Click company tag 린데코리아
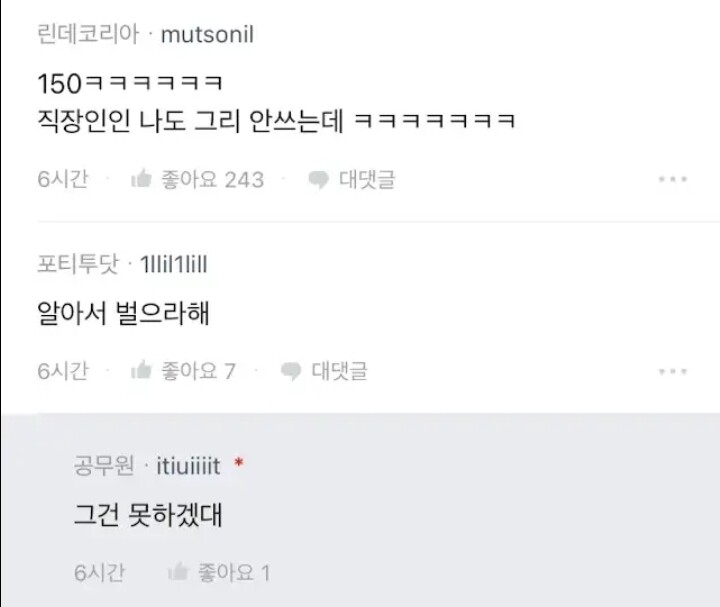The image size is (720, 607). click(88, 34)
